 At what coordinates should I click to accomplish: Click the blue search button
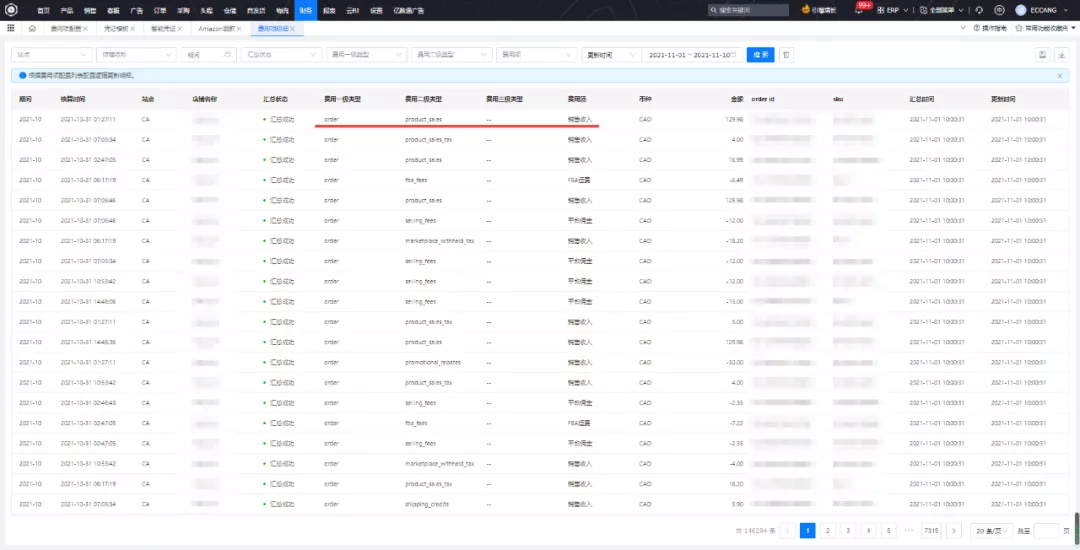[x=760, y=54]
